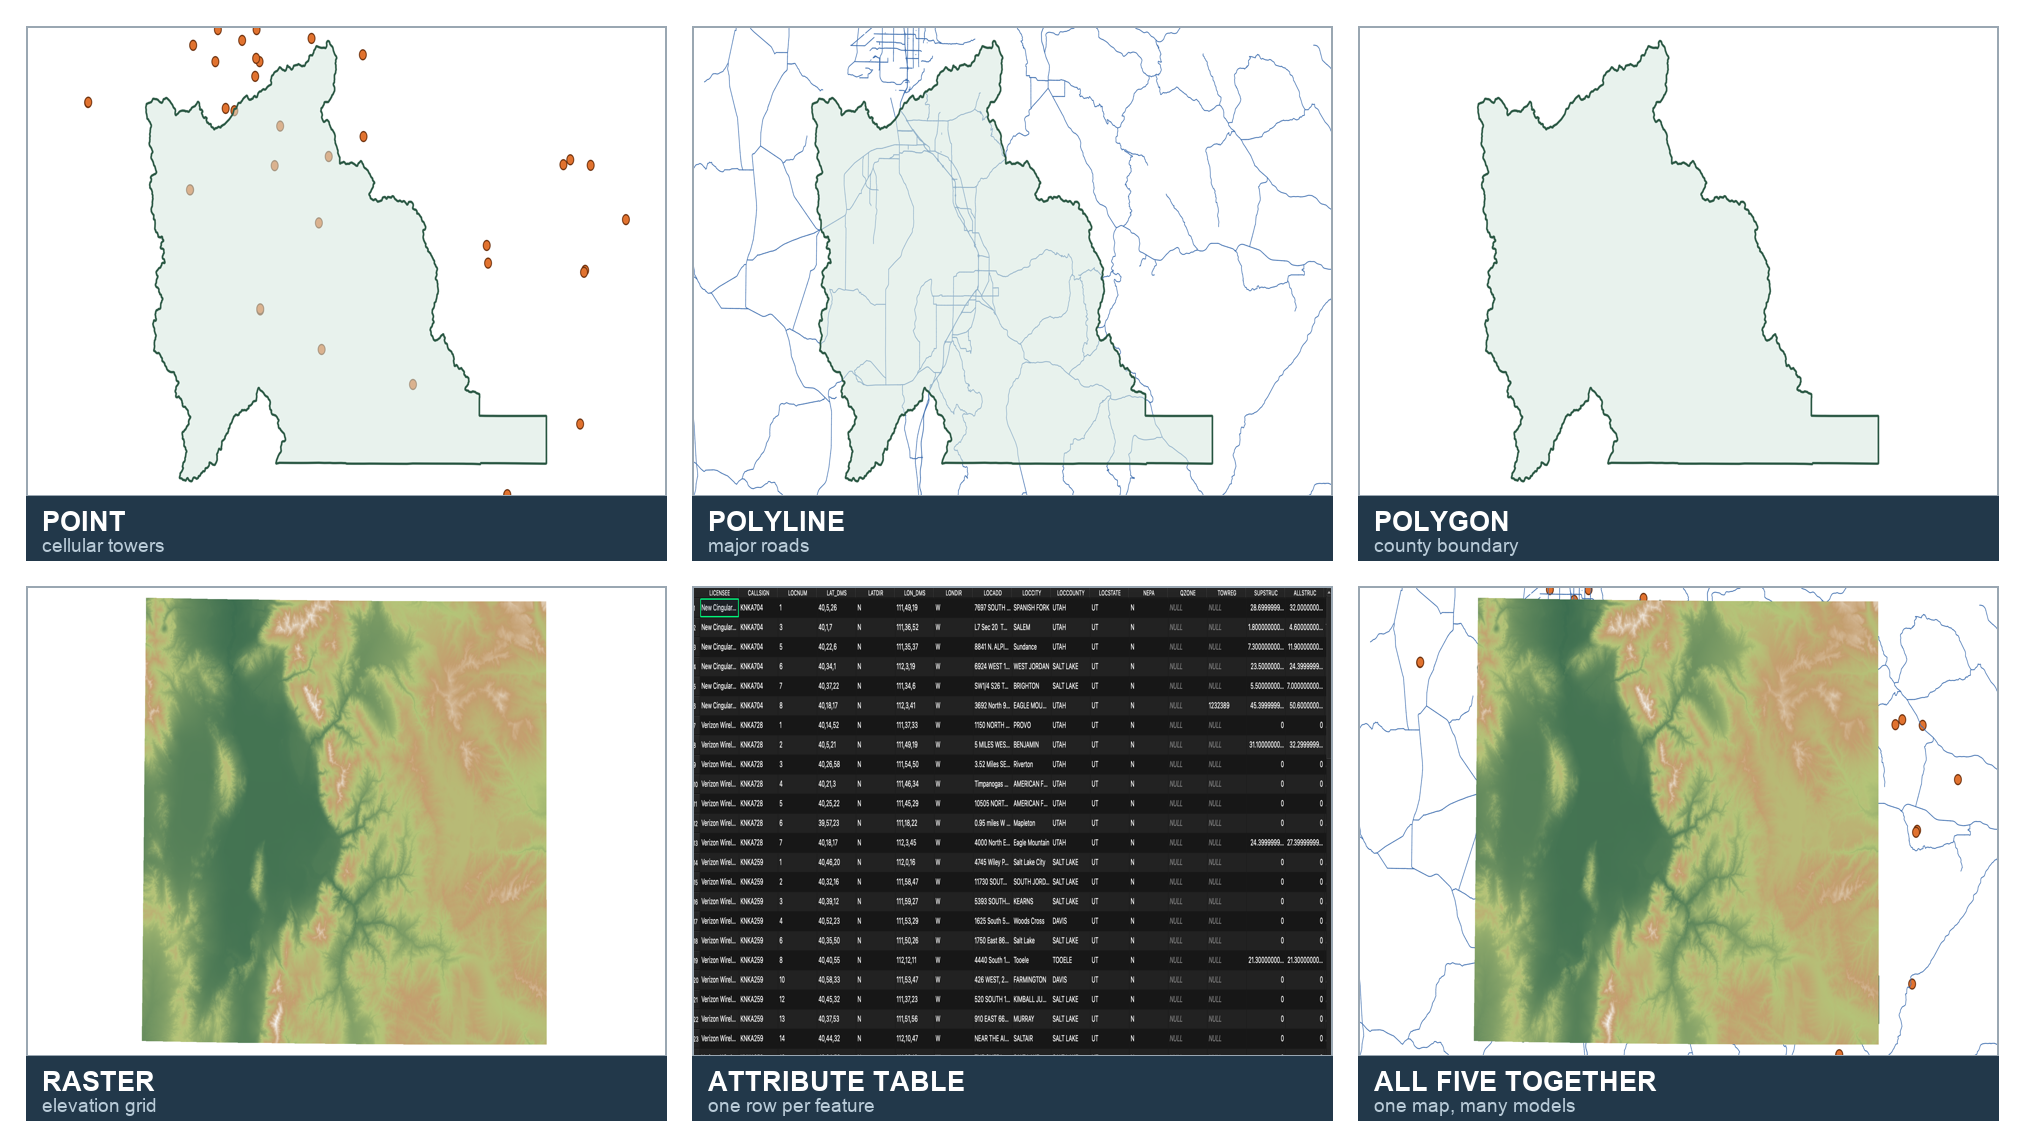Select the EAGLE MOU... city cell
Image resolution: width=2024 pixels, height=1146 pixels.
pyautogui.click(x=1030, y=706)
